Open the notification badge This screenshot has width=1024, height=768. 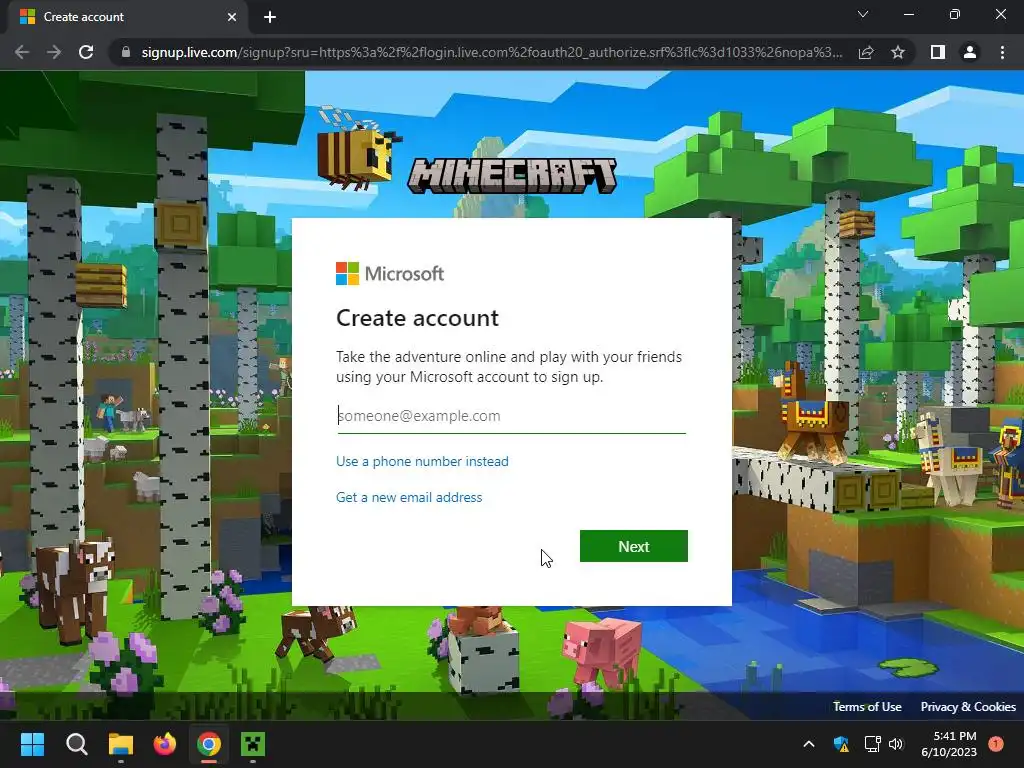[996, 744]
